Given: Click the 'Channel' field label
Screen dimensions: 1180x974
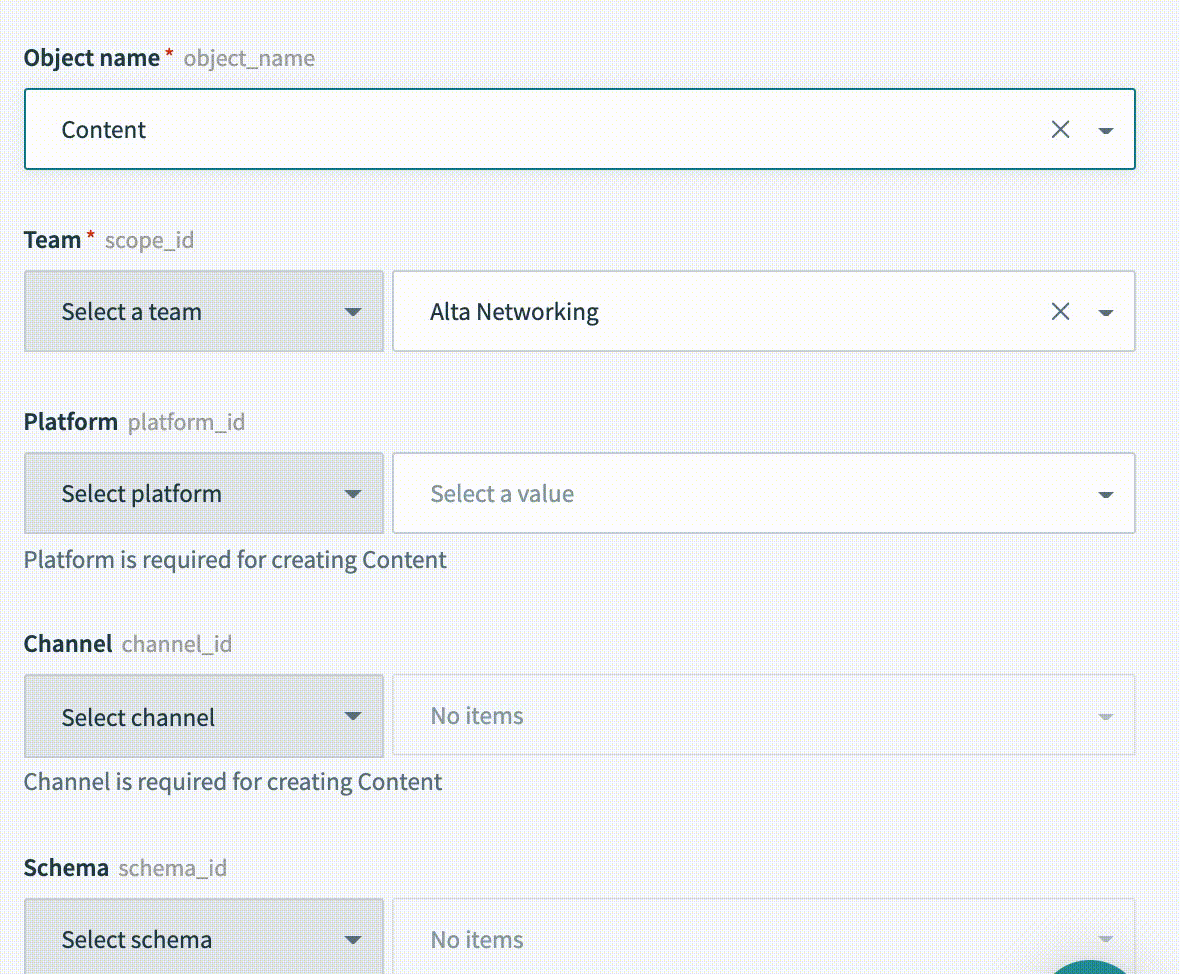Looking at the screenshot, I should 67,644.
